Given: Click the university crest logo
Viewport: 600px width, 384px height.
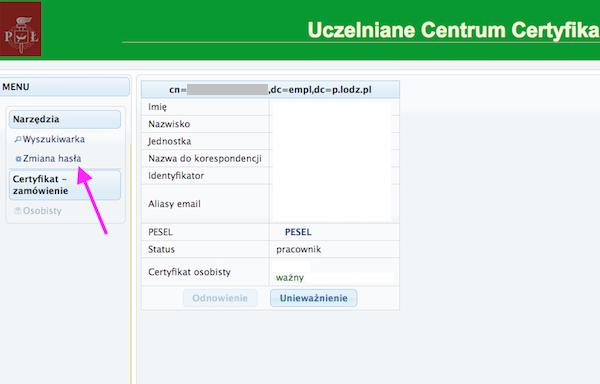Looking at the screenshot, I should point(20,29).
